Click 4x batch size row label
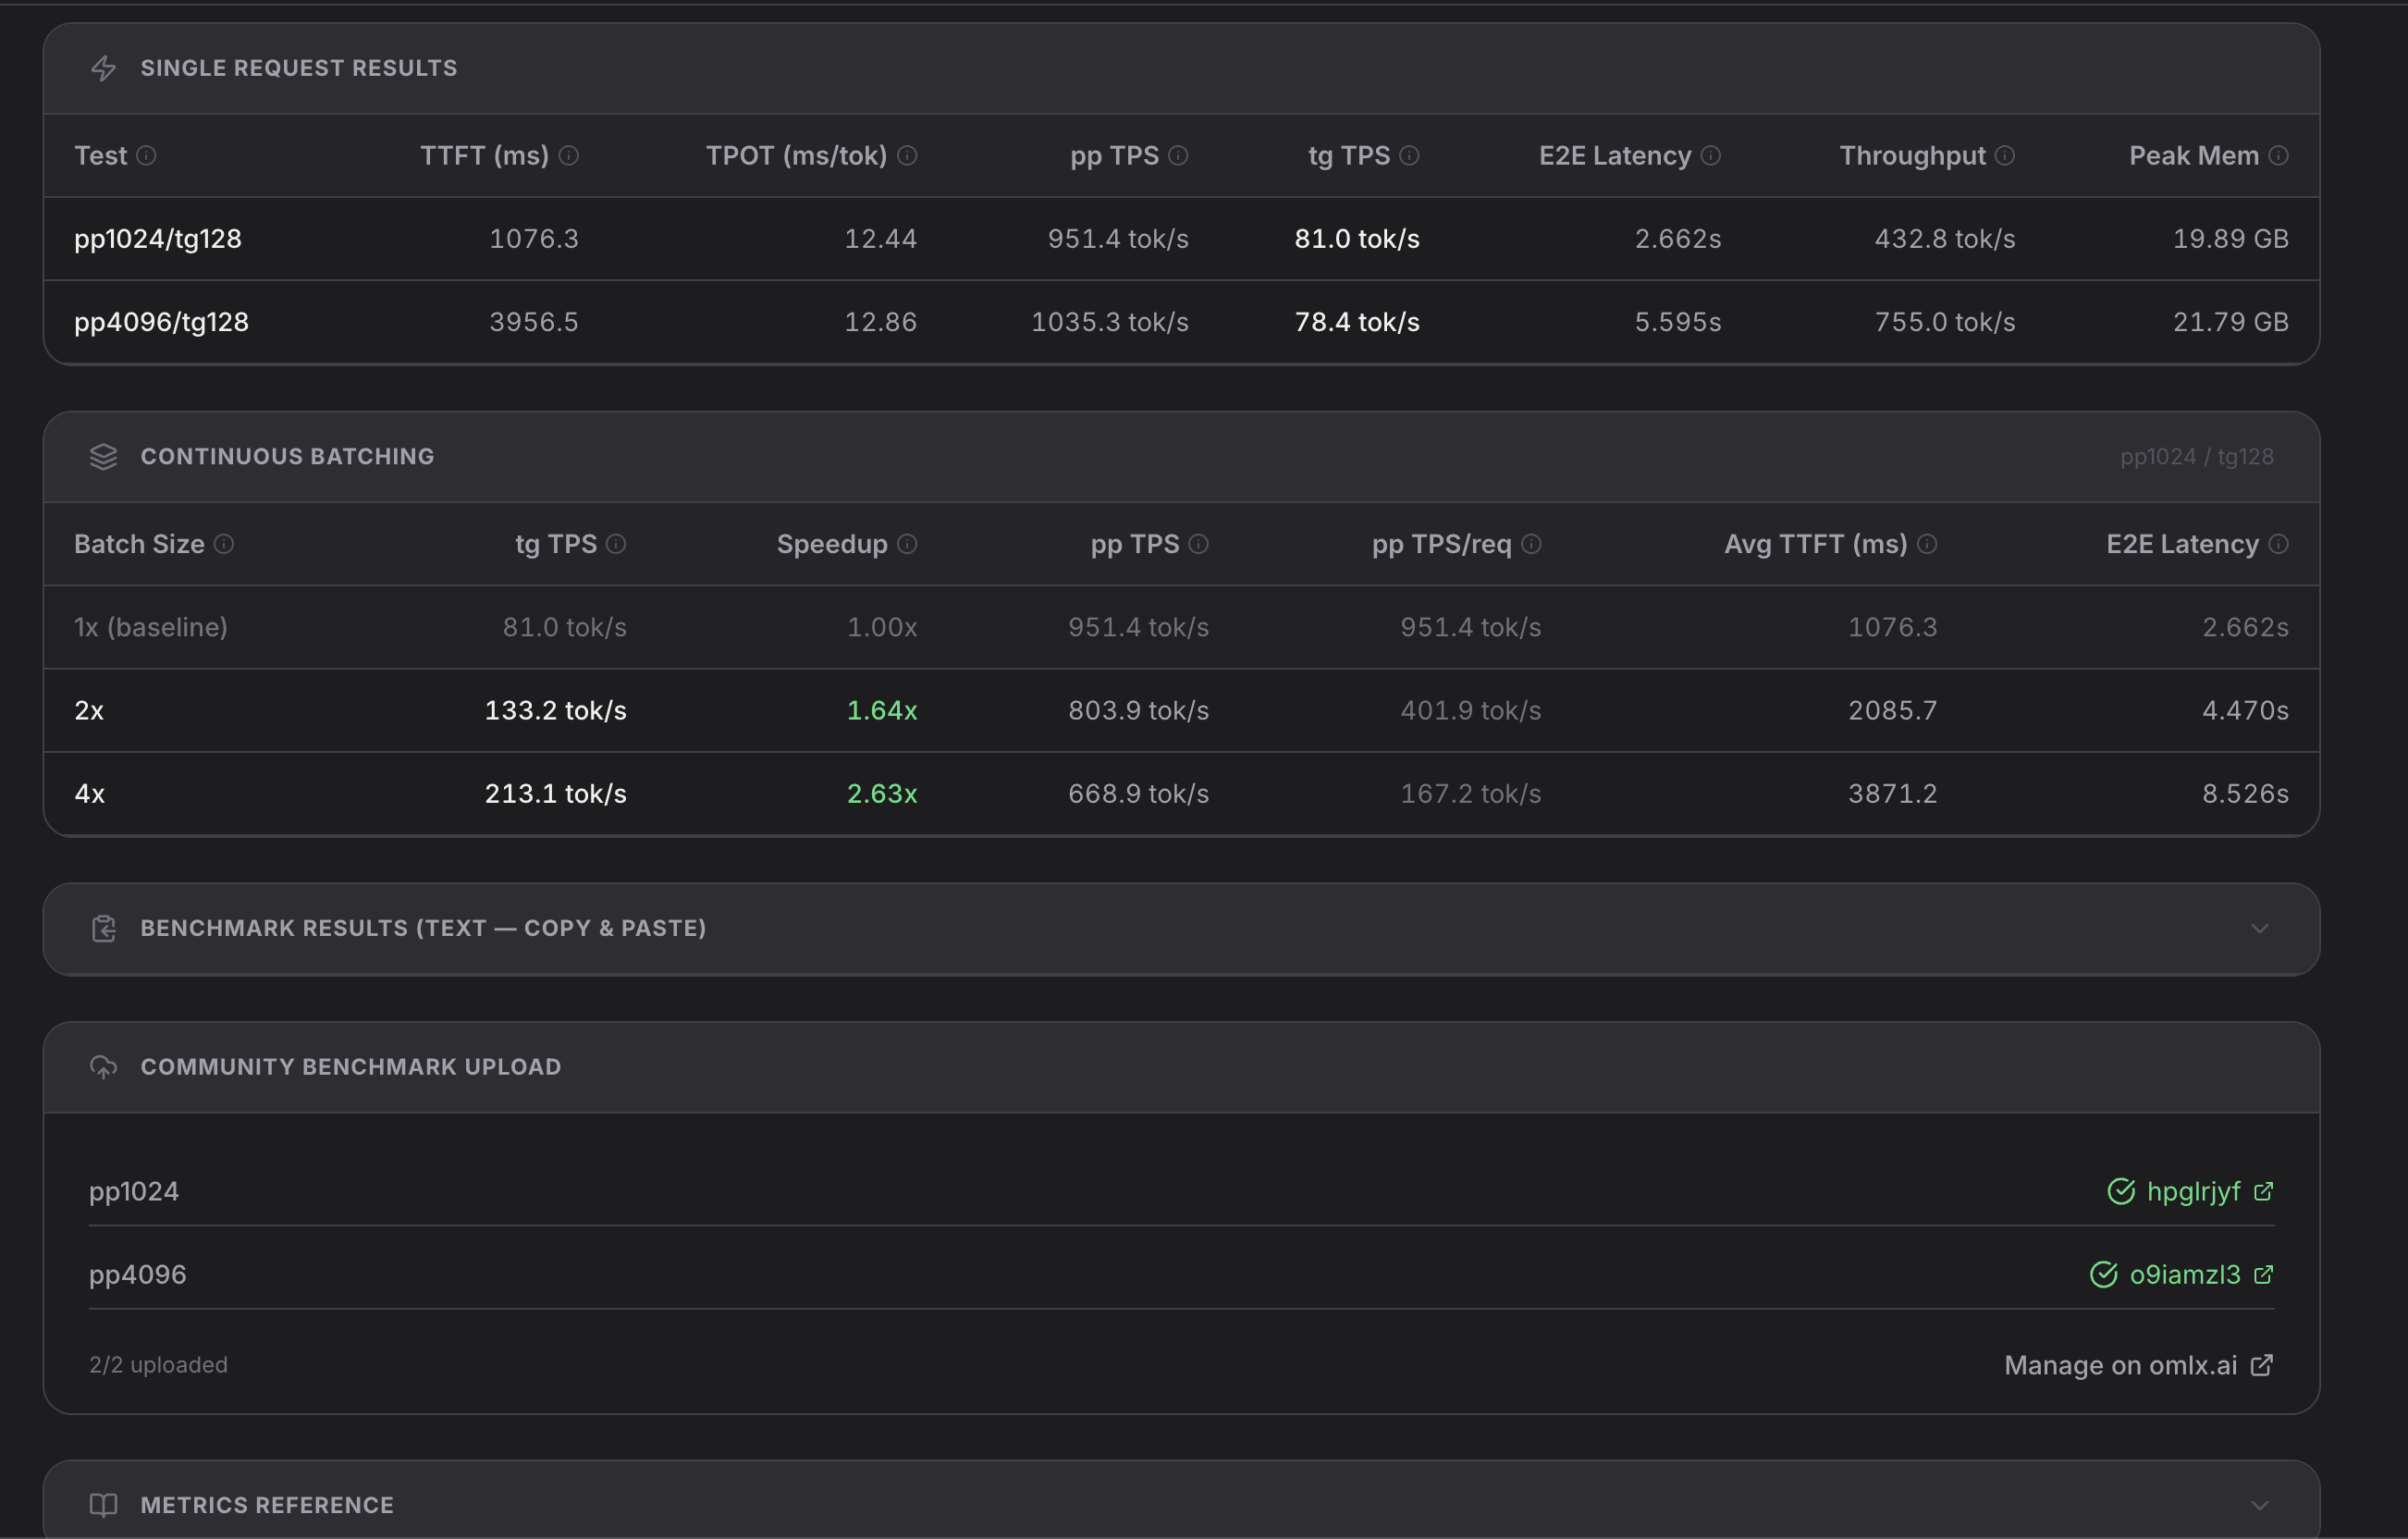The image size is (2408, 1539). [x=90, y=794]
